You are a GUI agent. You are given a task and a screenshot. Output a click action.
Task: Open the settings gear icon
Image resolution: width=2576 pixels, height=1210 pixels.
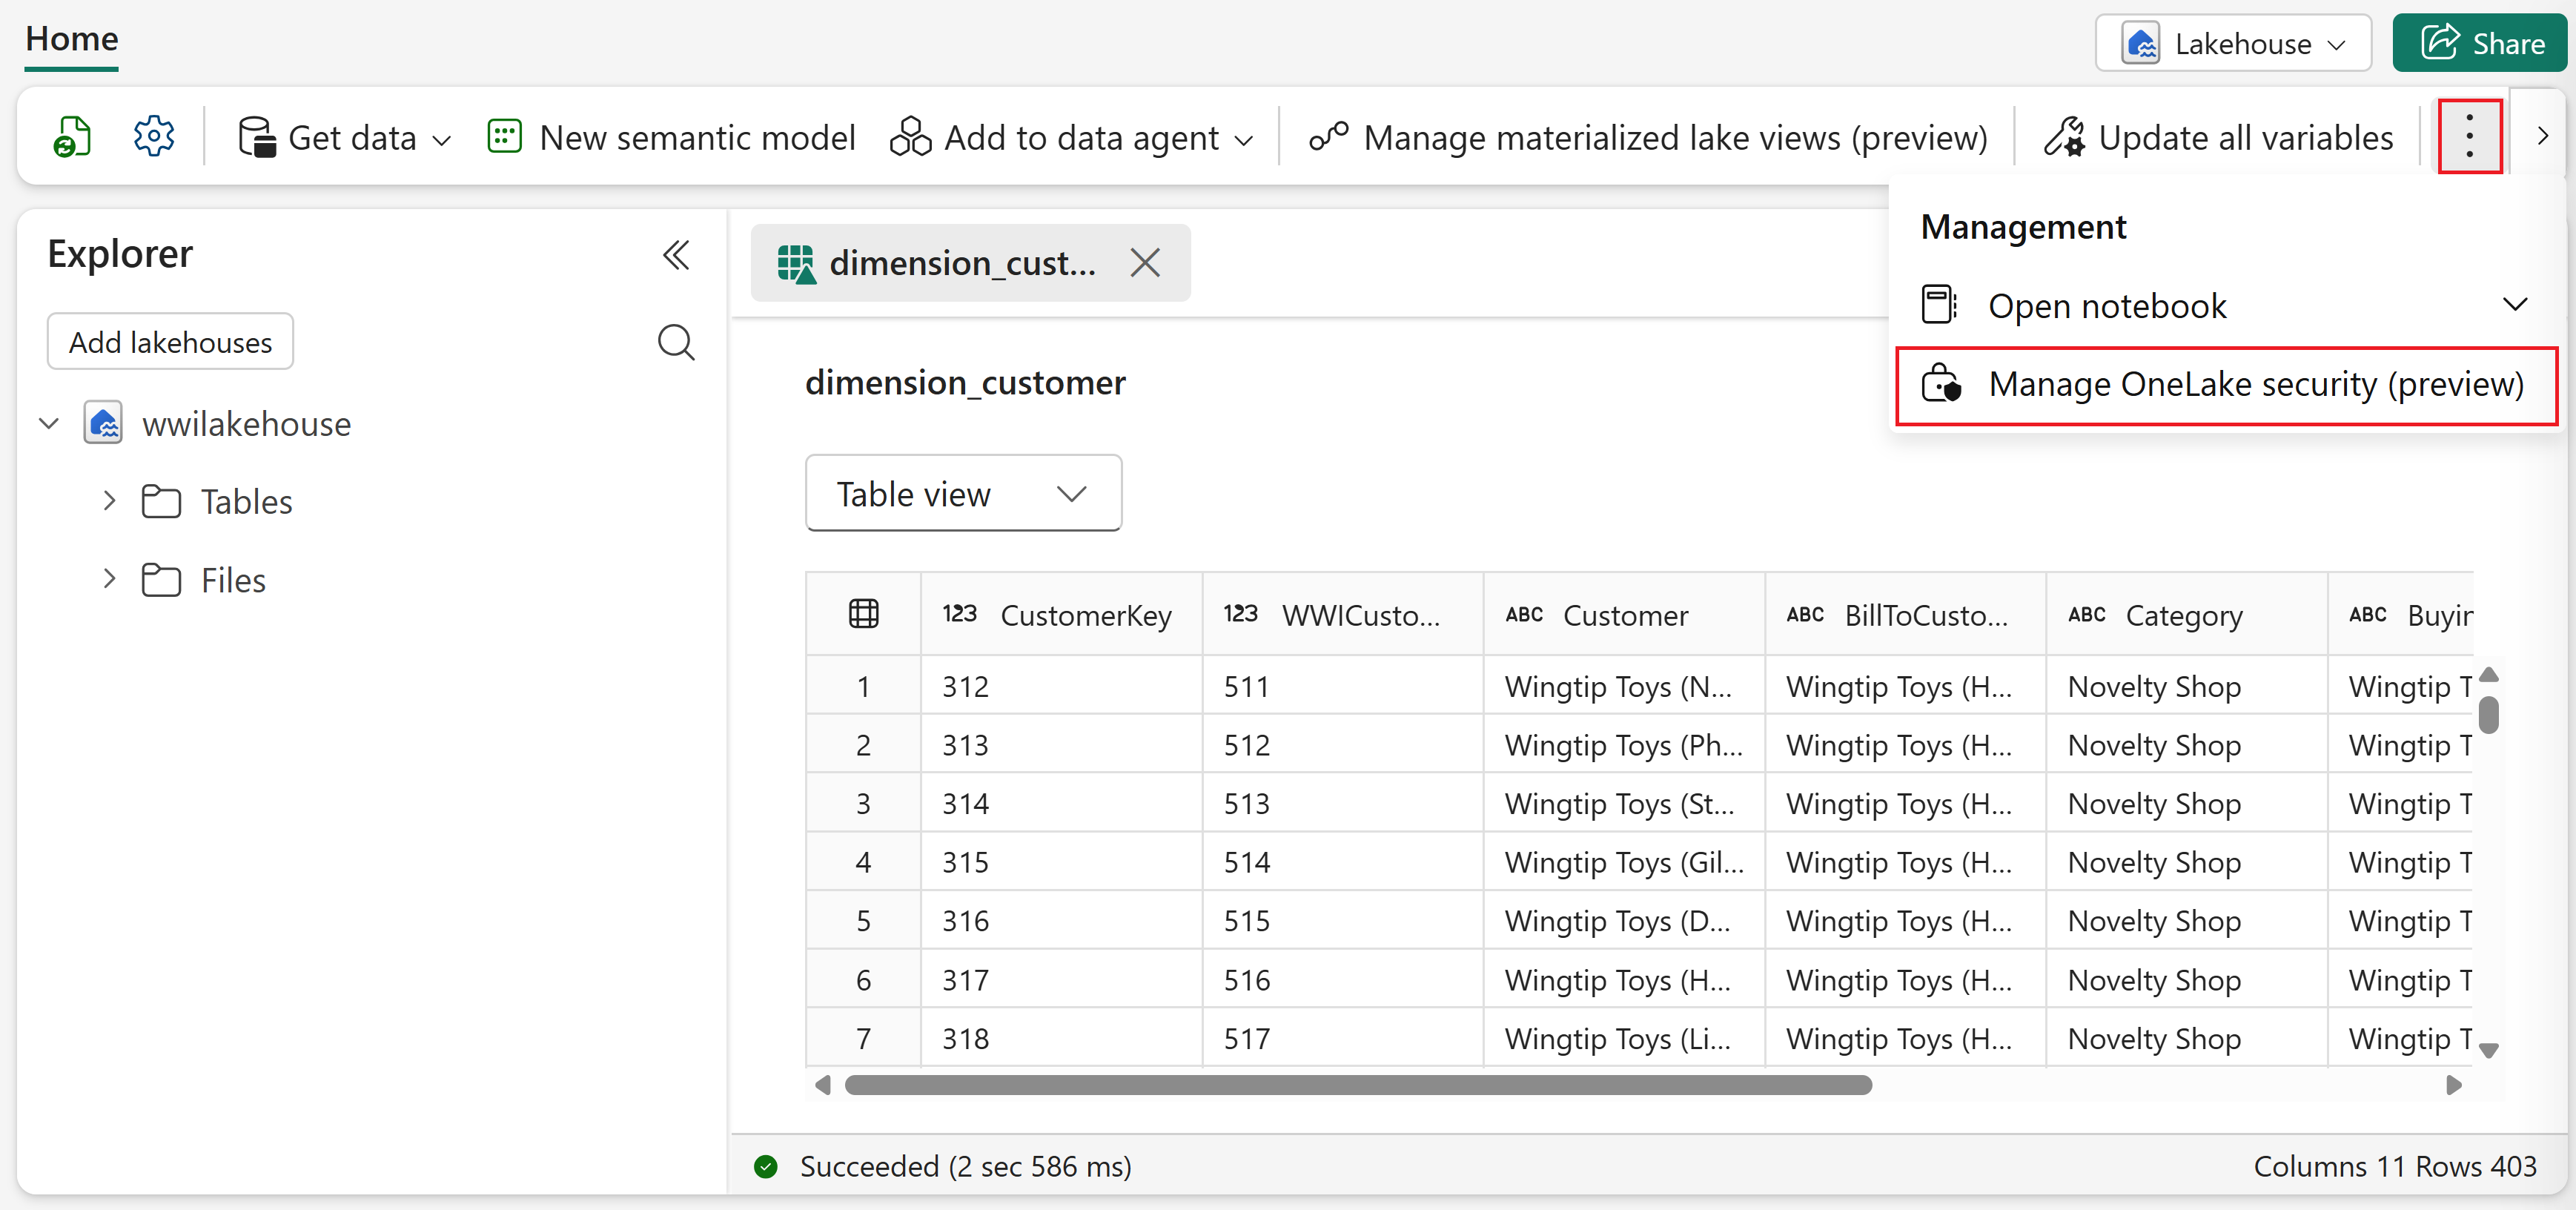pos(154,137)
